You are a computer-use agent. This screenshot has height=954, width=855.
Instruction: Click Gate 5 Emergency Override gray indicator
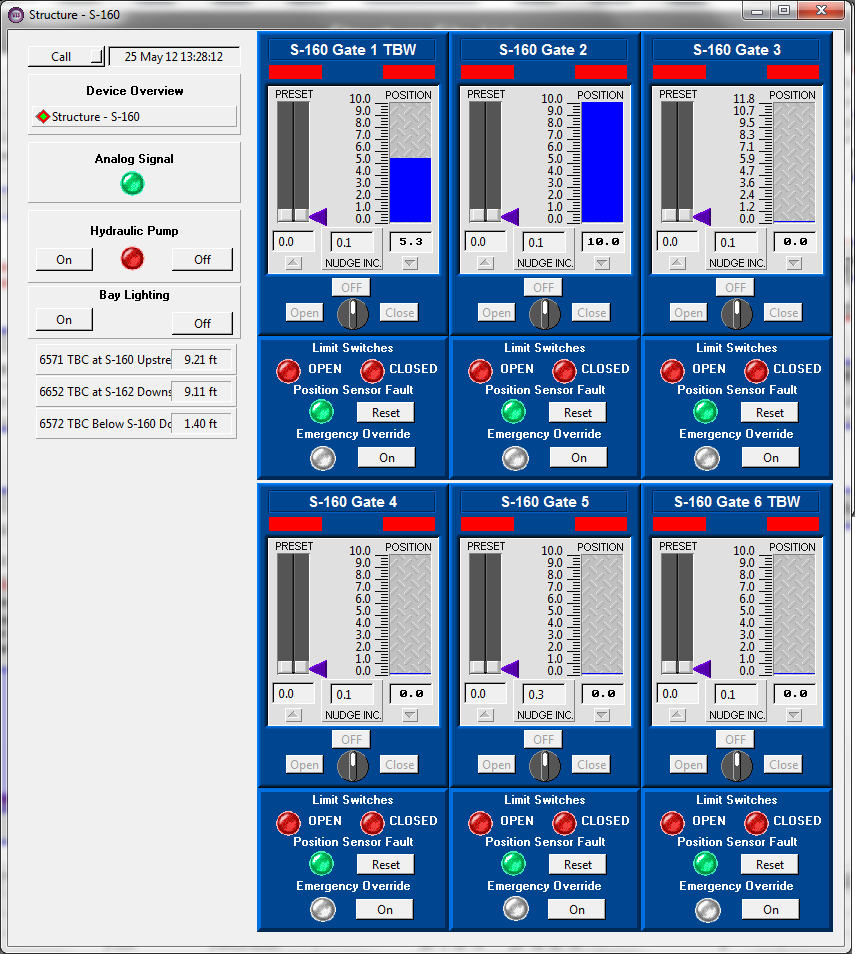pos(515,909)
